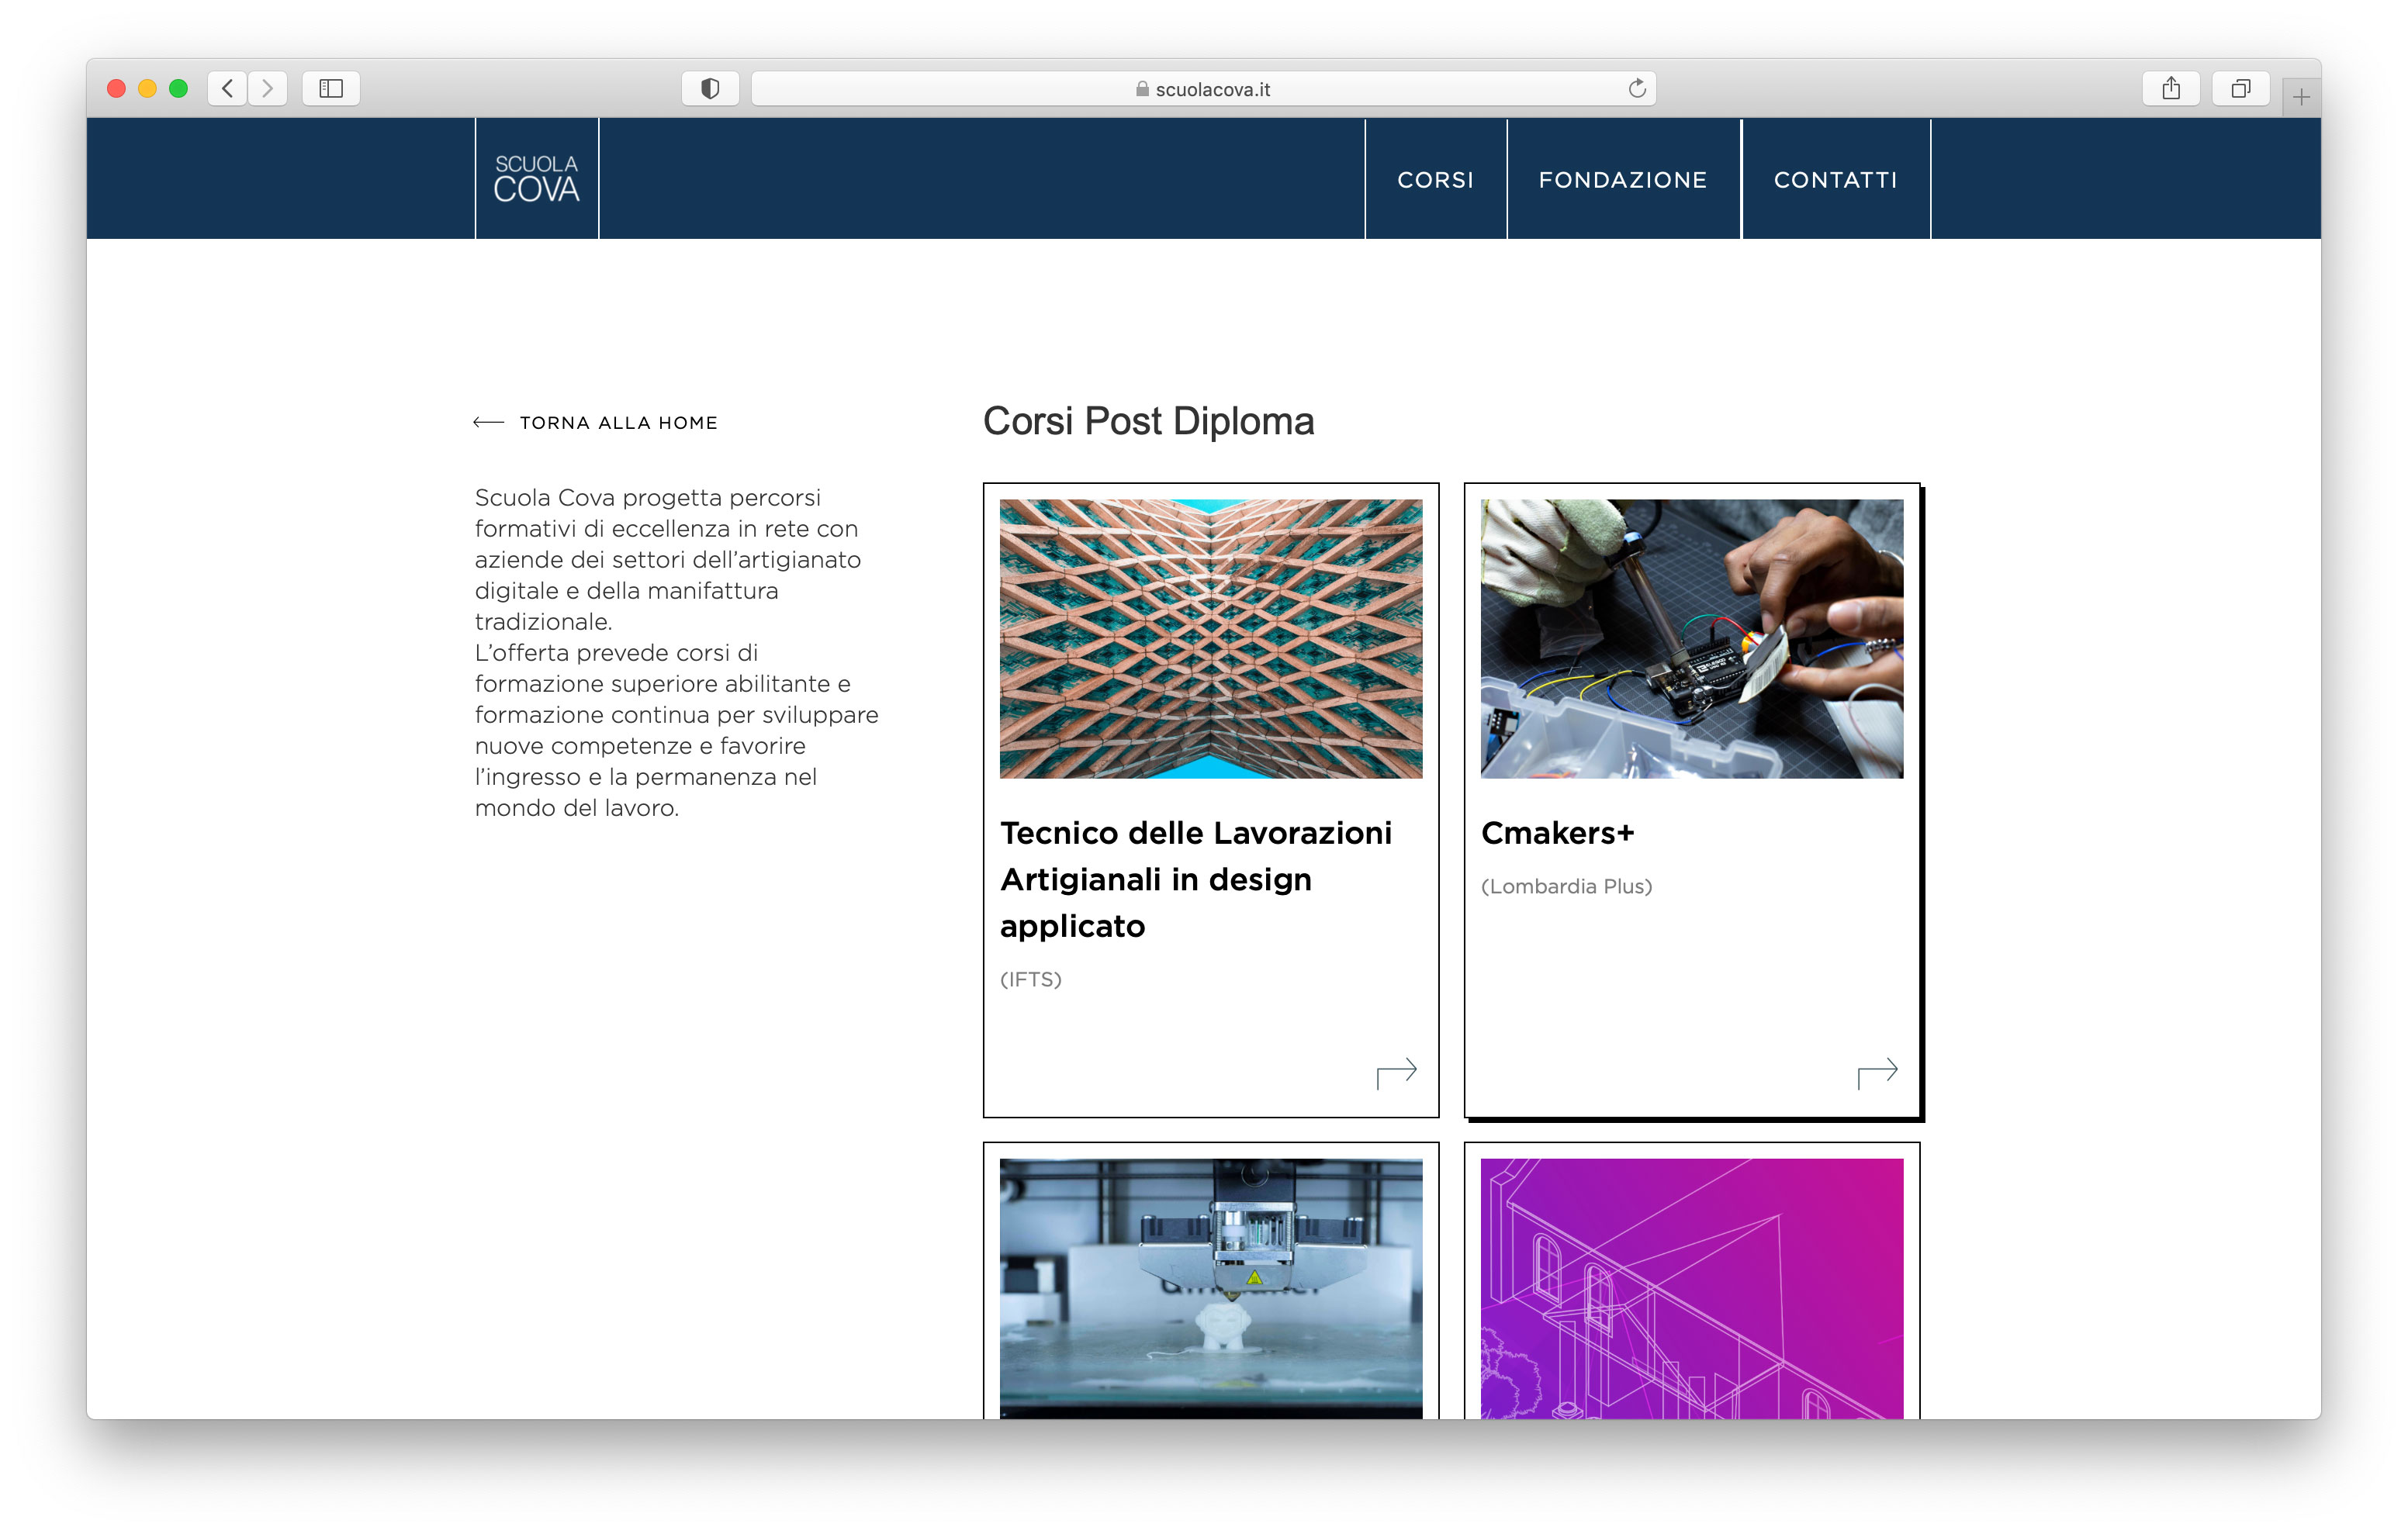
Task: Click the TORNA ALLA HOME link
Action: coord(618,423)
